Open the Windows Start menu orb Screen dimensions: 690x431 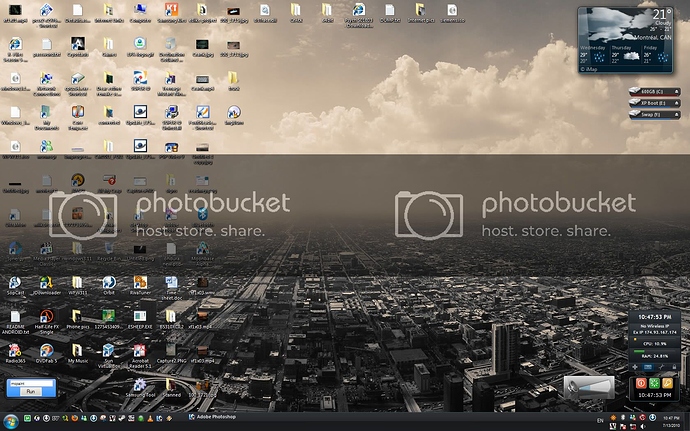pyautogui.click(x=10, y=416)
